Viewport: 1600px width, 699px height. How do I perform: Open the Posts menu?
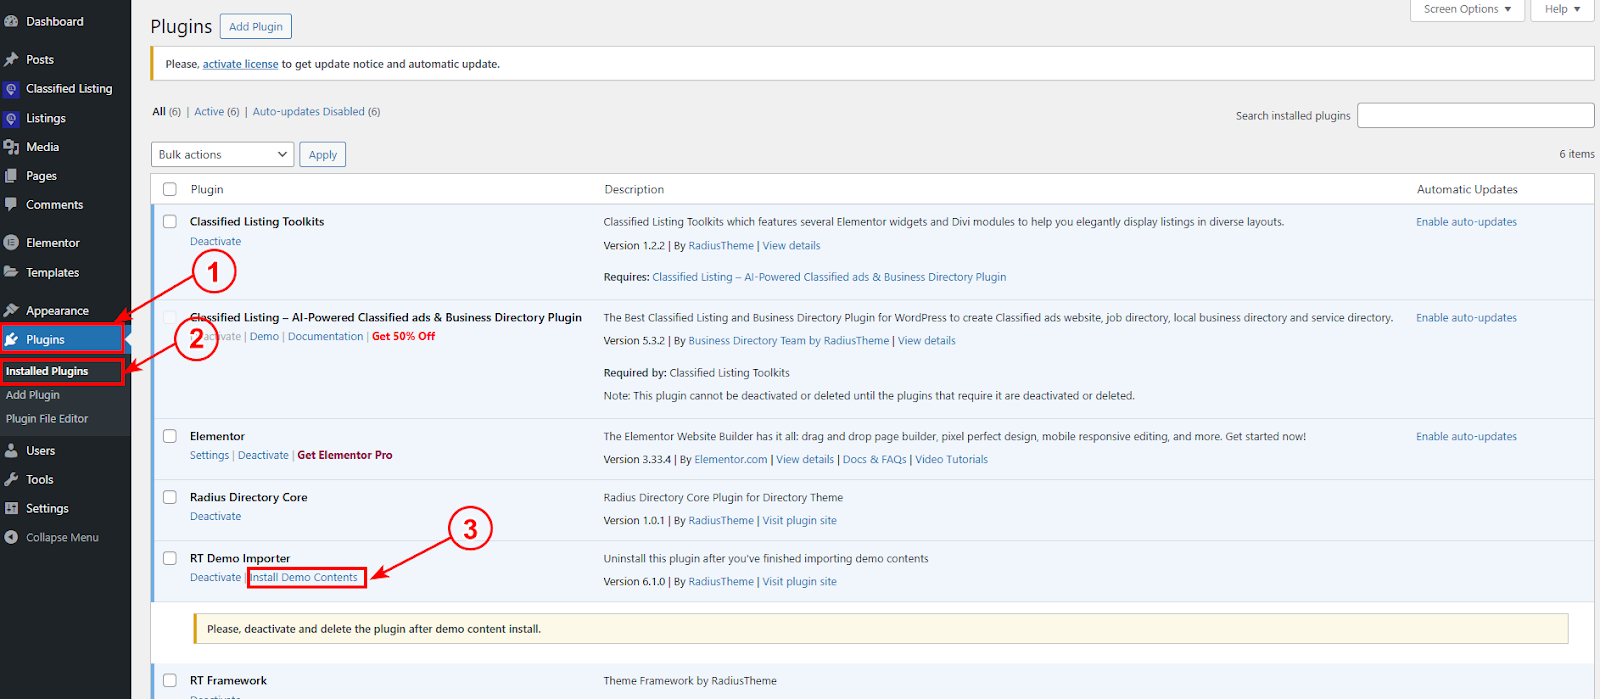pos(40,59)
